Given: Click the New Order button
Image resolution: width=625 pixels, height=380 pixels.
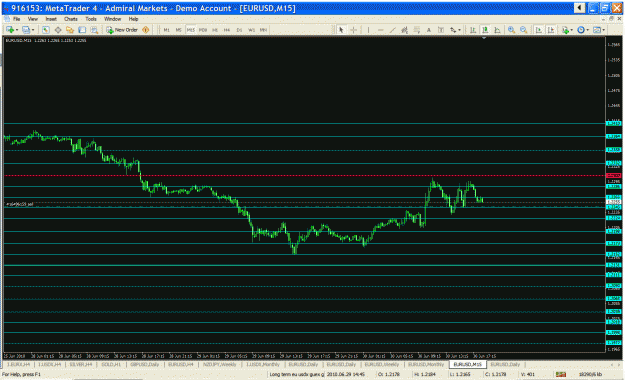Looking at the screenshot, I should (x=122, y=30).
